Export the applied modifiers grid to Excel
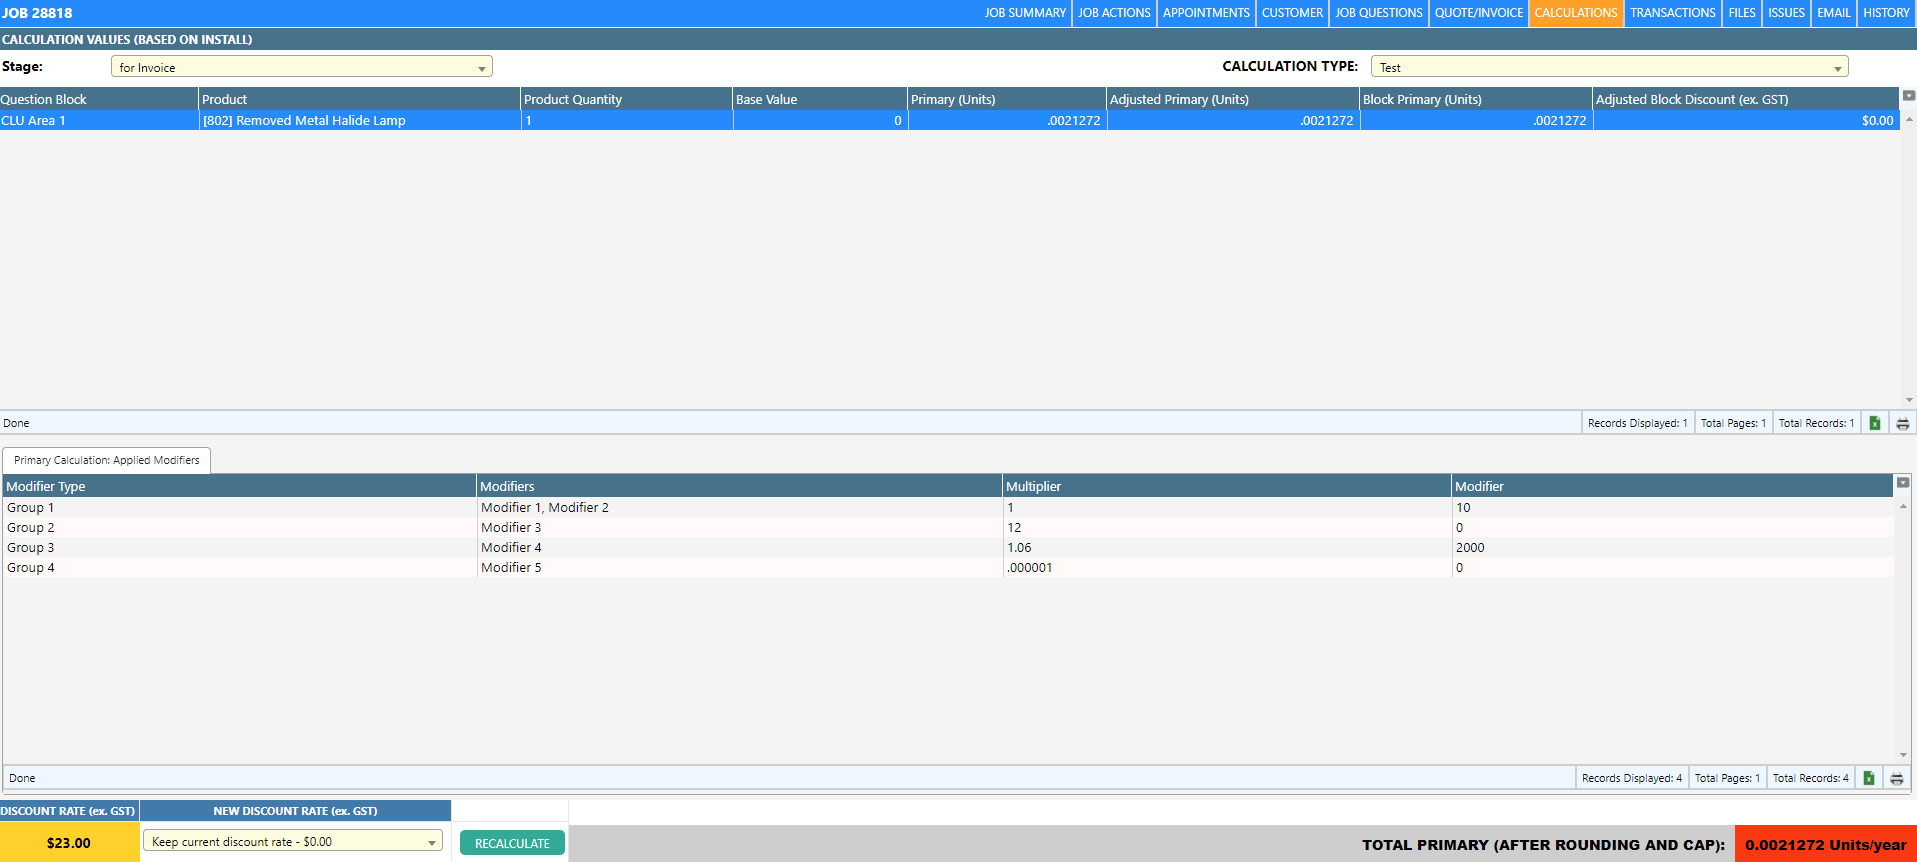Screen dimensions: 1917x862 (1868, 778)
